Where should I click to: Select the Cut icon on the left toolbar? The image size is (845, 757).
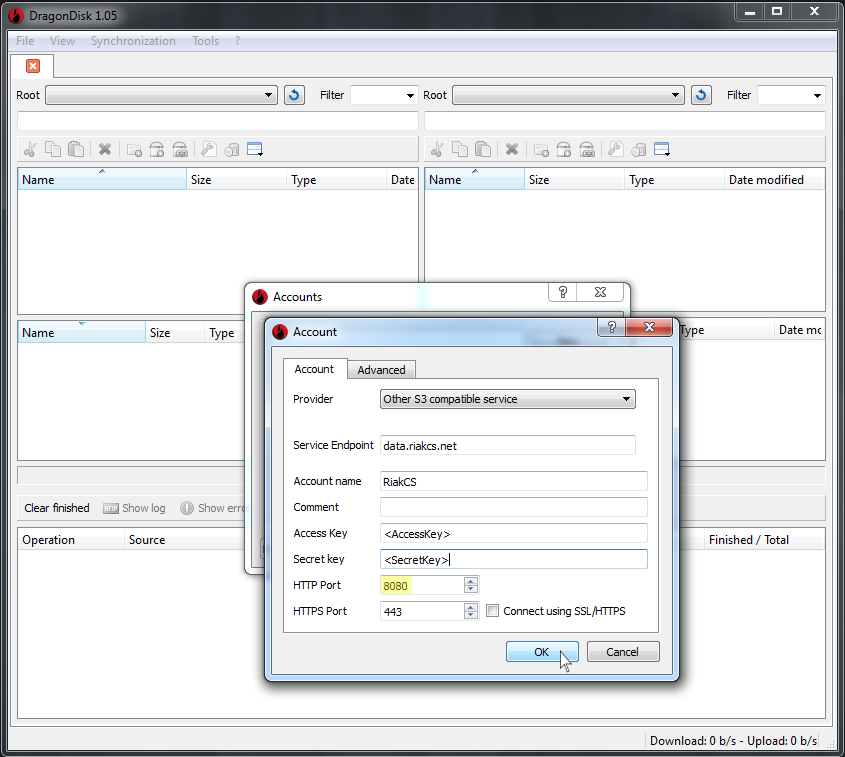[30, 148]
